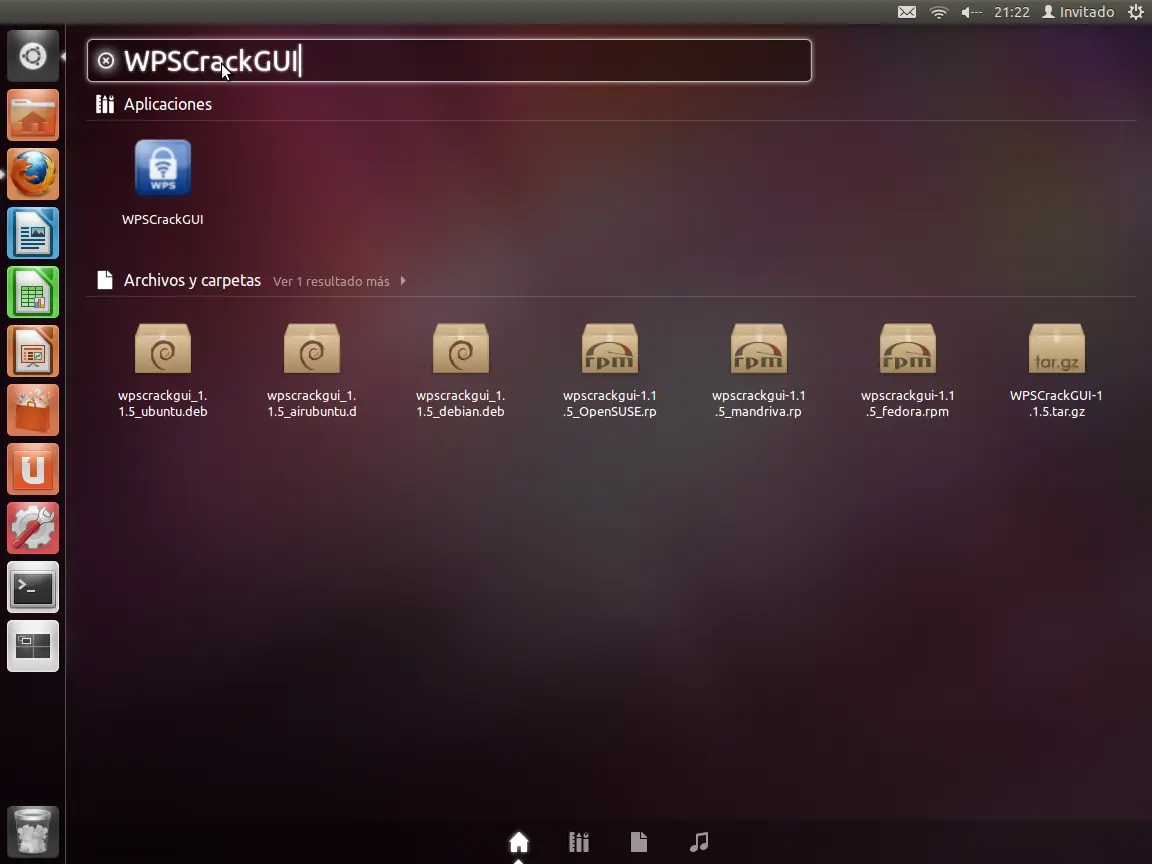Switch to the Files lens tab

639,842
